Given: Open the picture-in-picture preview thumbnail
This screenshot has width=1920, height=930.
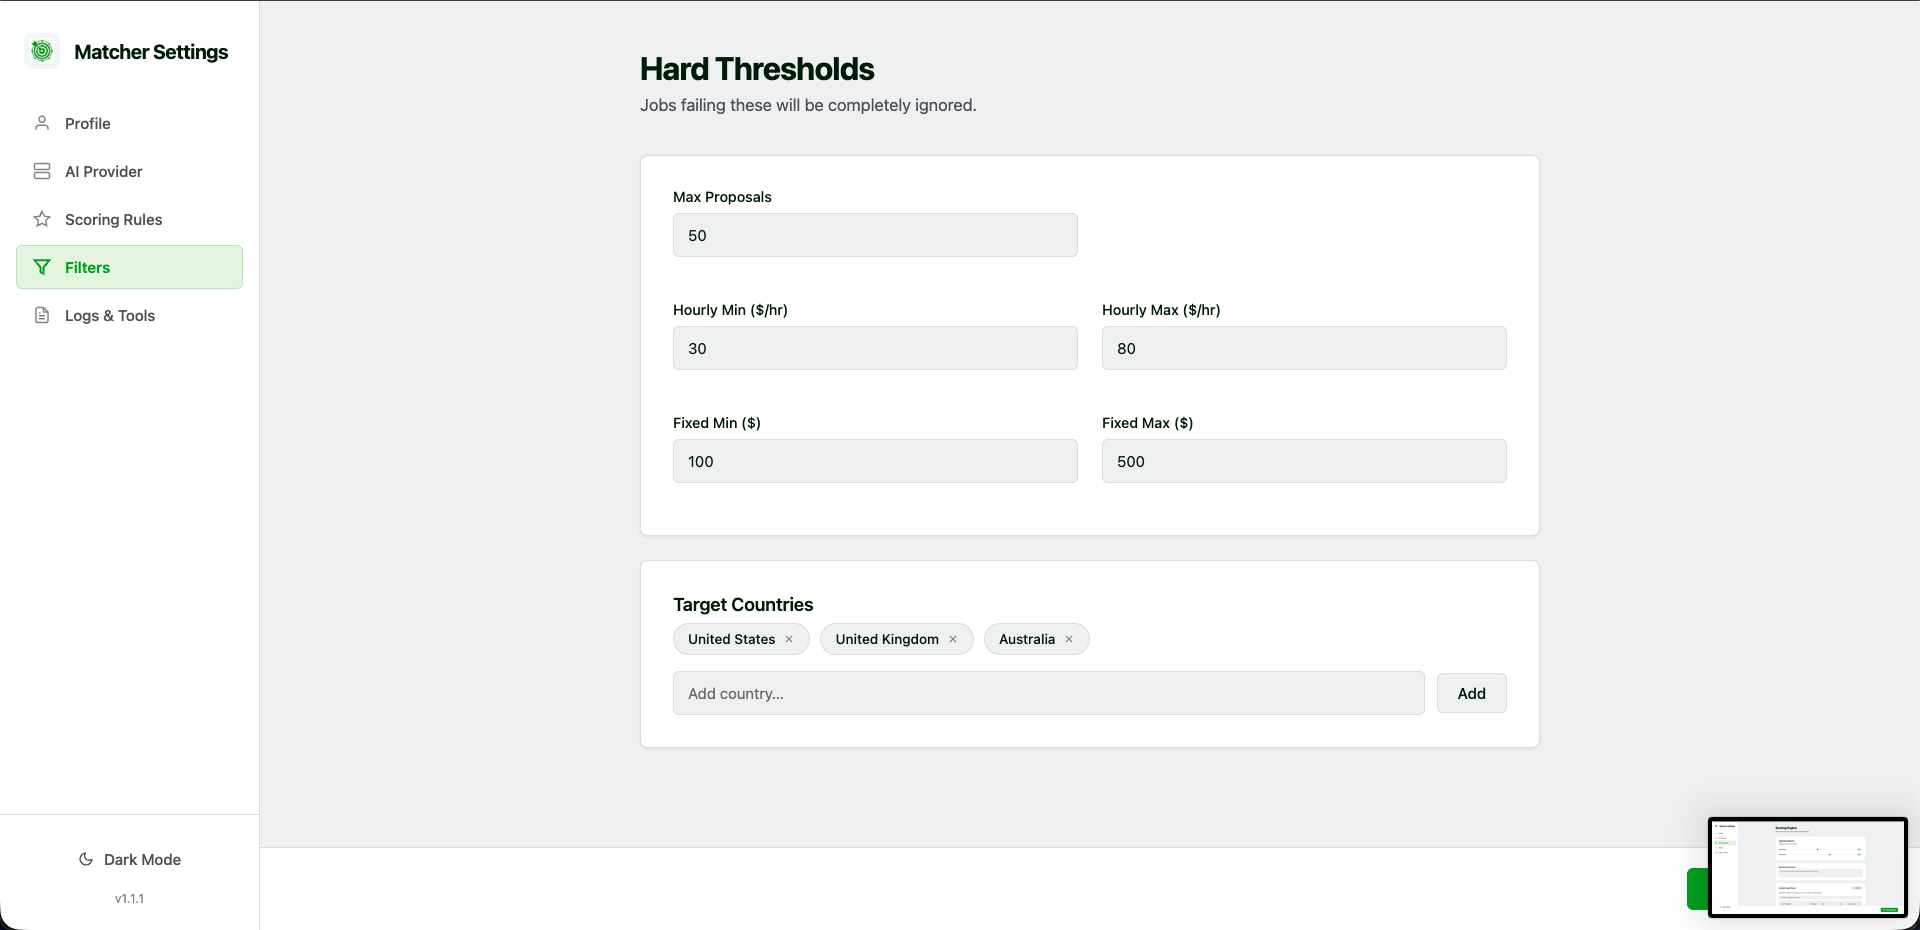Looking at the screenshot, I should [x=1807, y=867].
